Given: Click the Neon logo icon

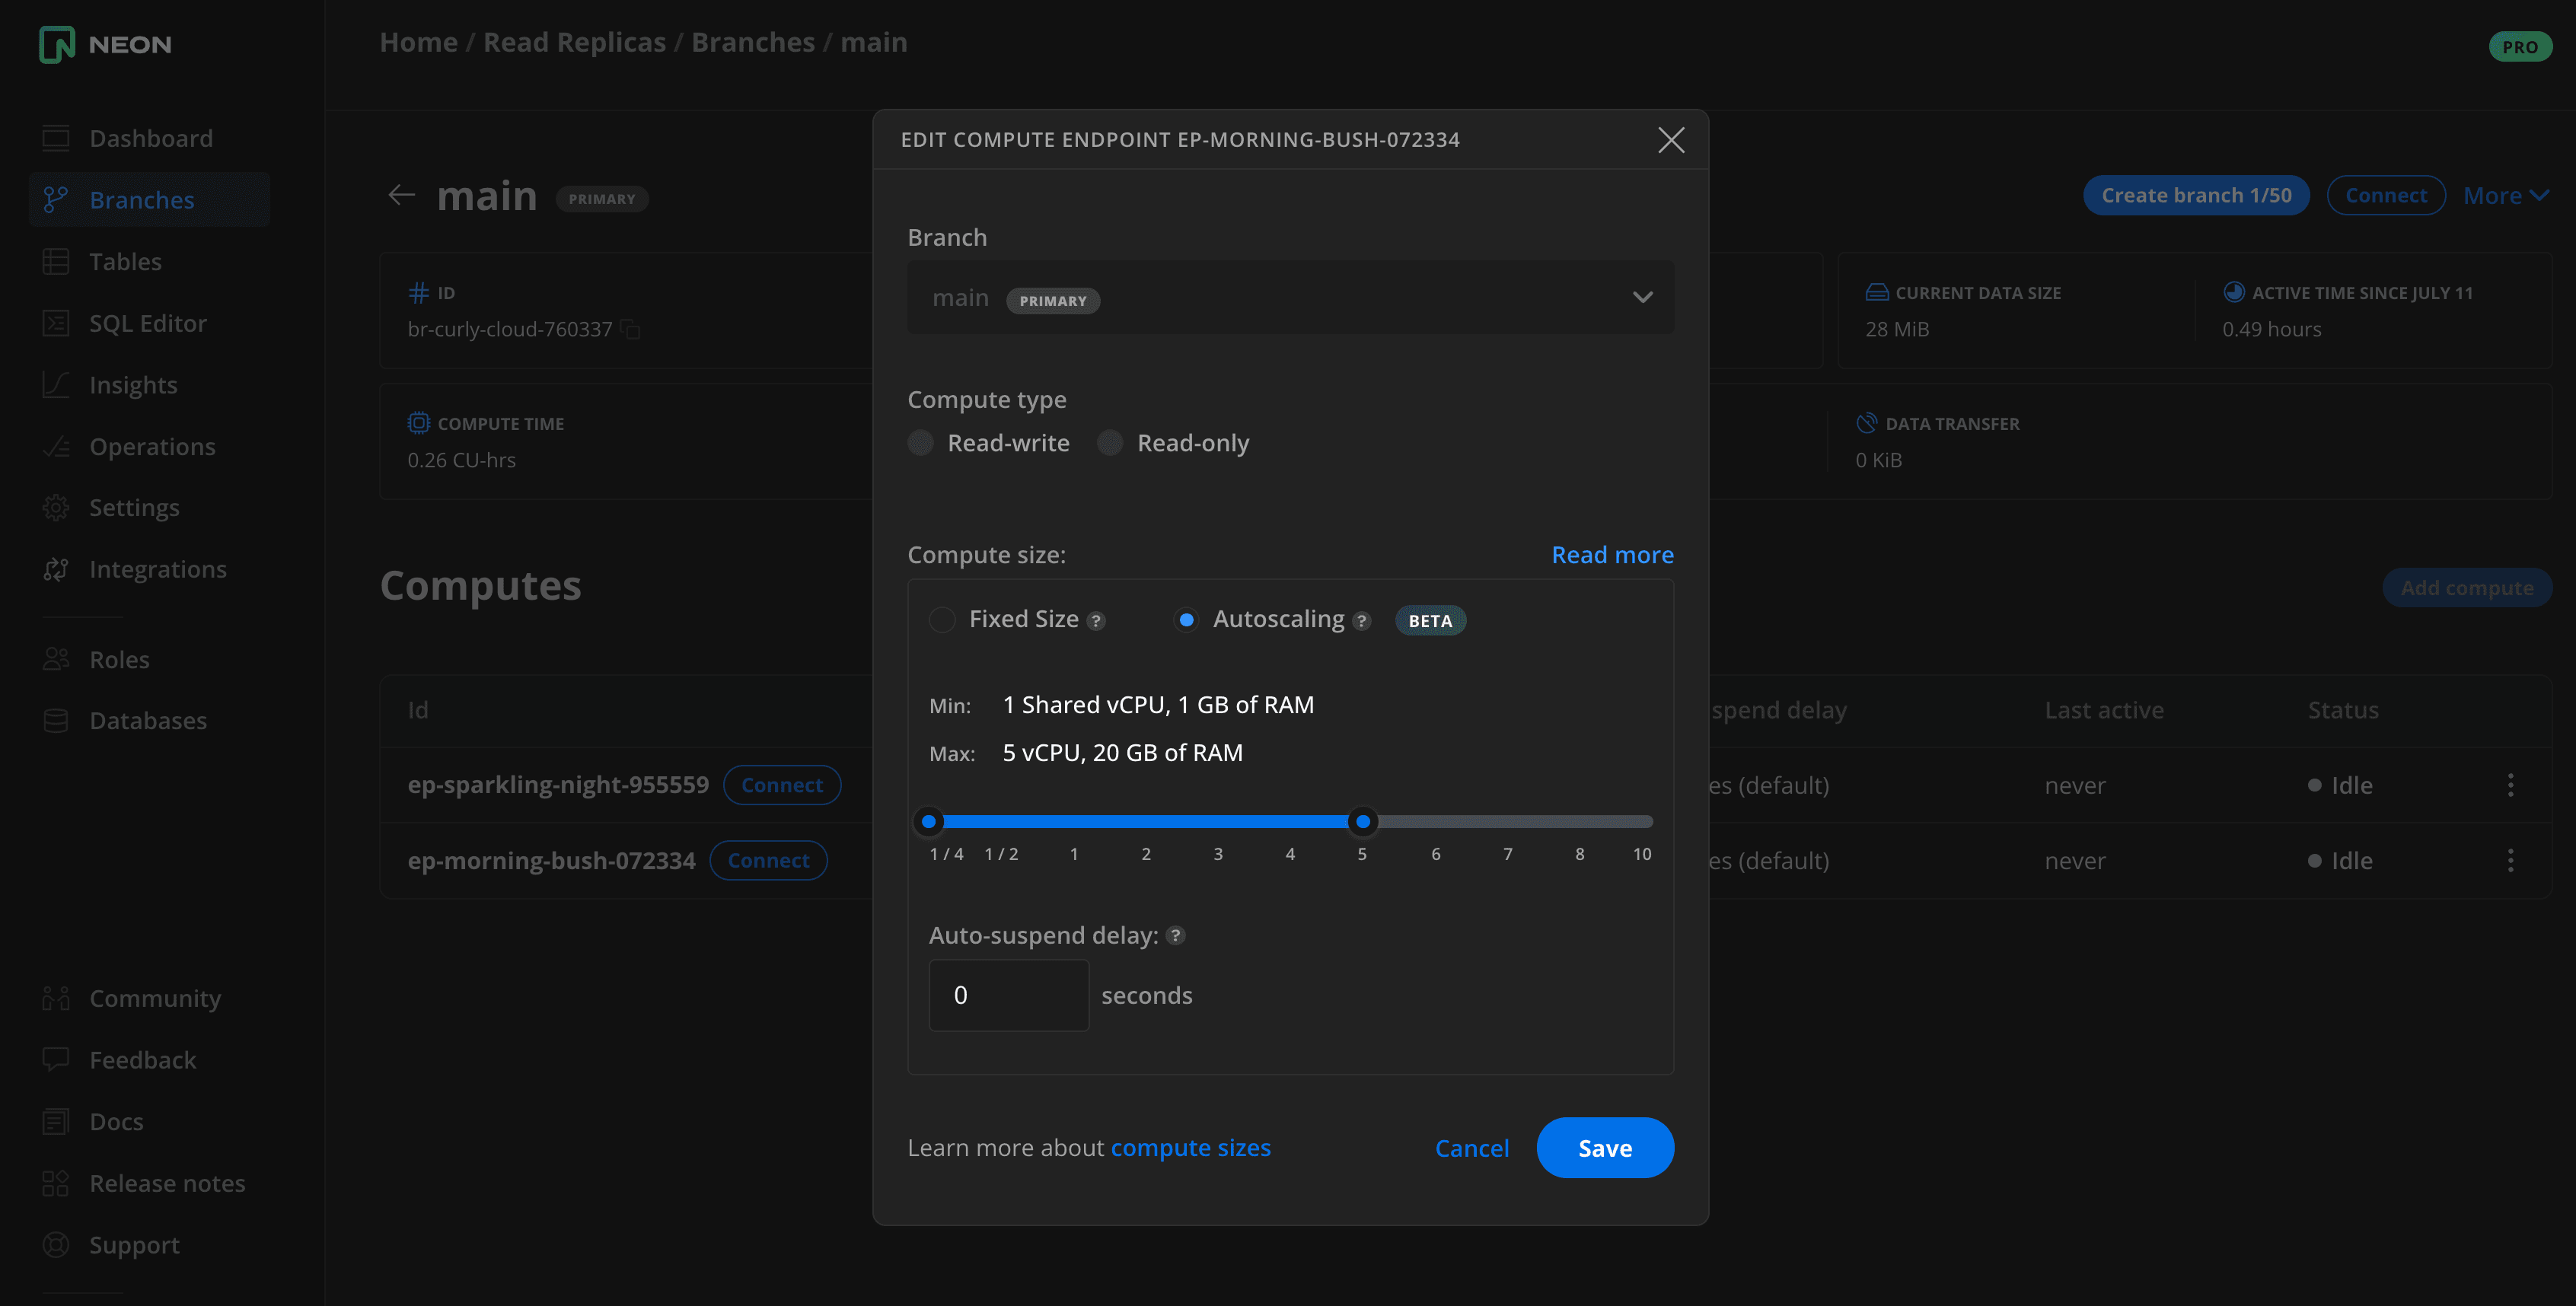Looking at the screenshot, I should [56, 44].
